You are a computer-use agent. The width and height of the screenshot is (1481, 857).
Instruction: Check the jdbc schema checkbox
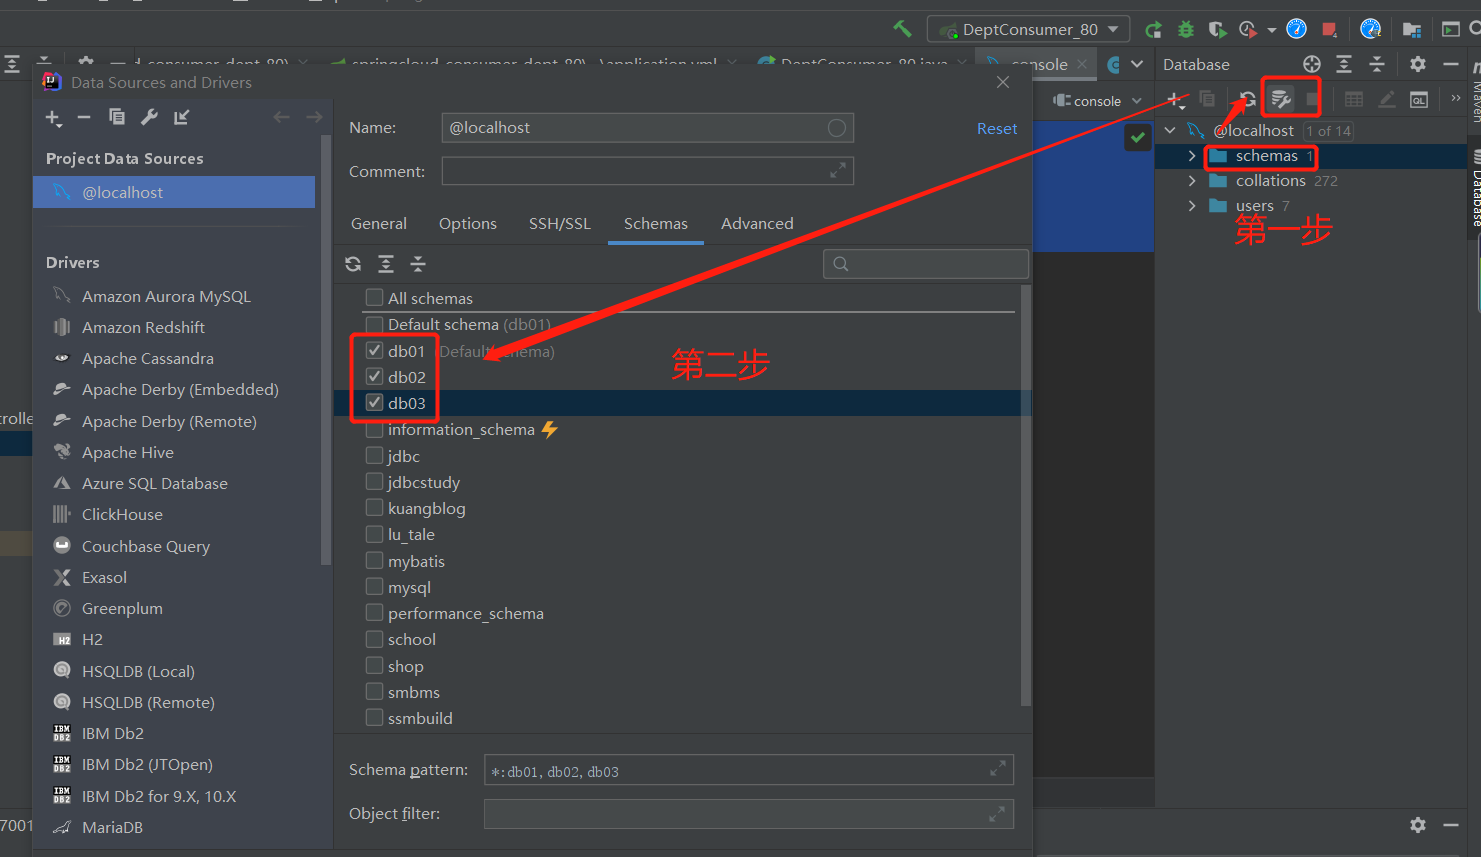375,455
